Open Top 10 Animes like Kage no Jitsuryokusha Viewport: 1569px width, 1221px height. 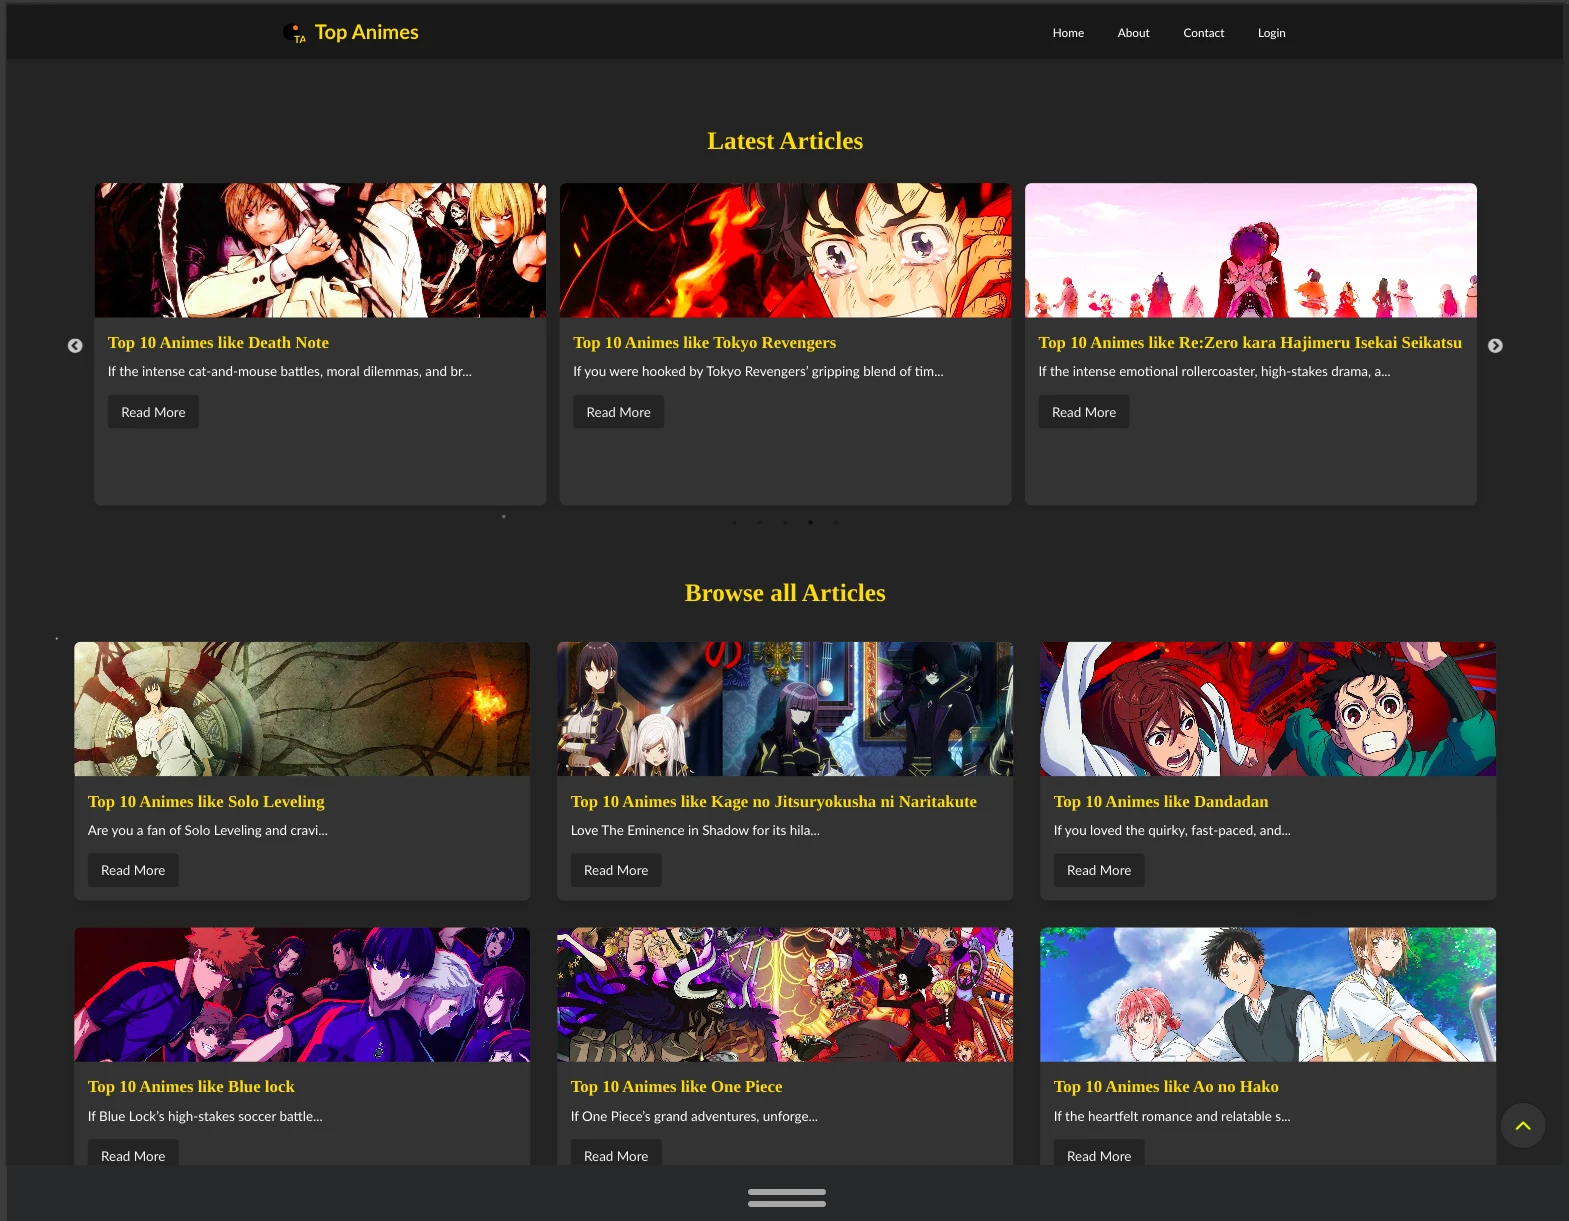click(774, 802)
